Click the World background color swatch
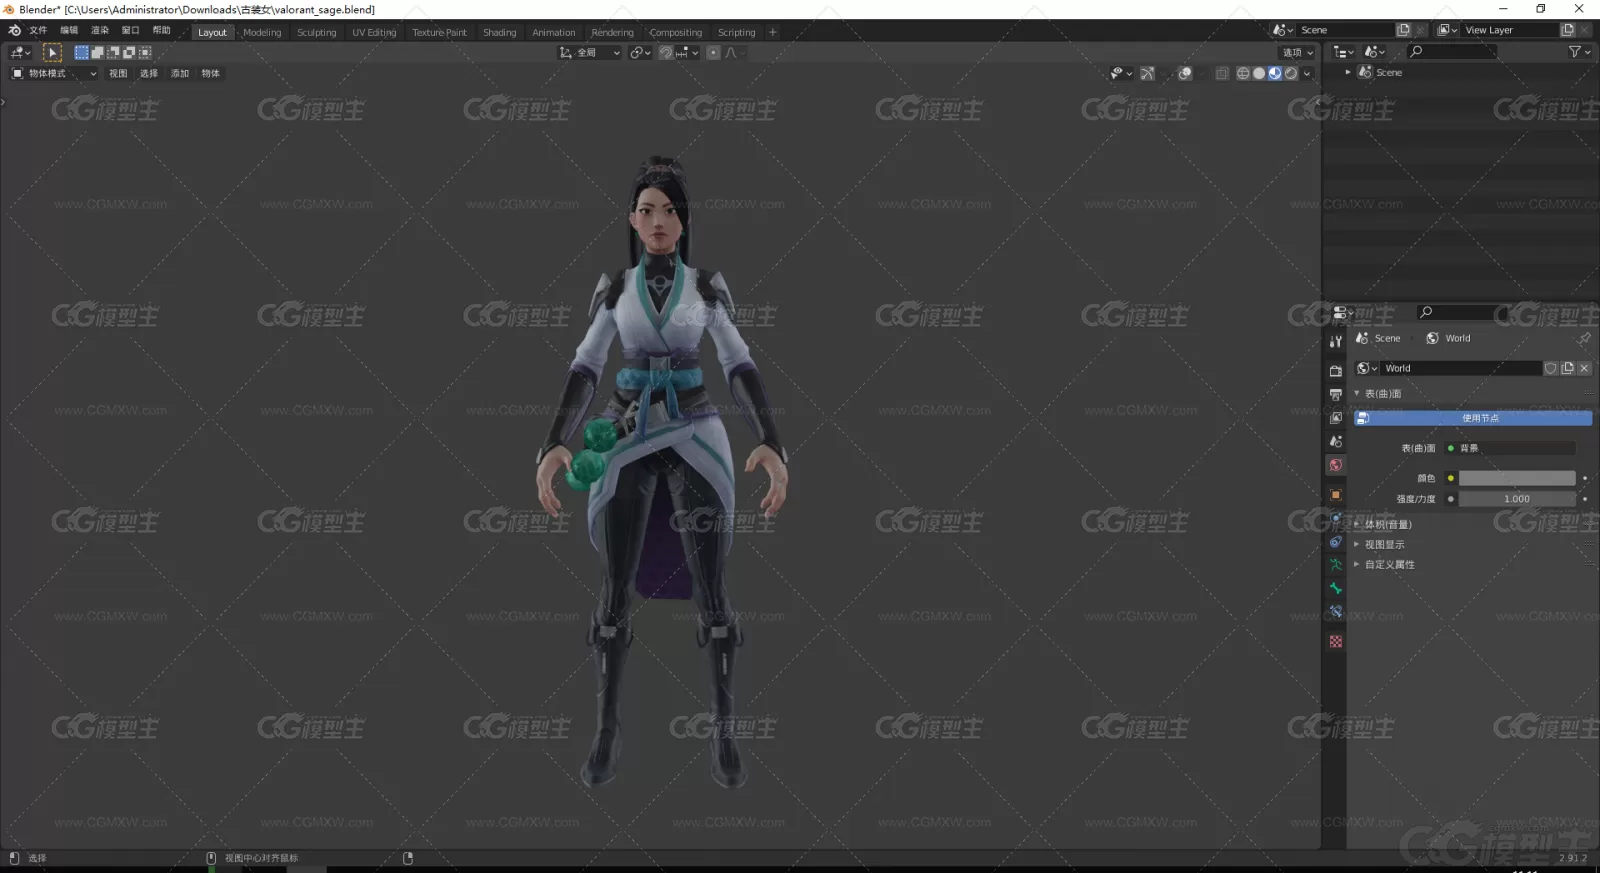 1517,479
